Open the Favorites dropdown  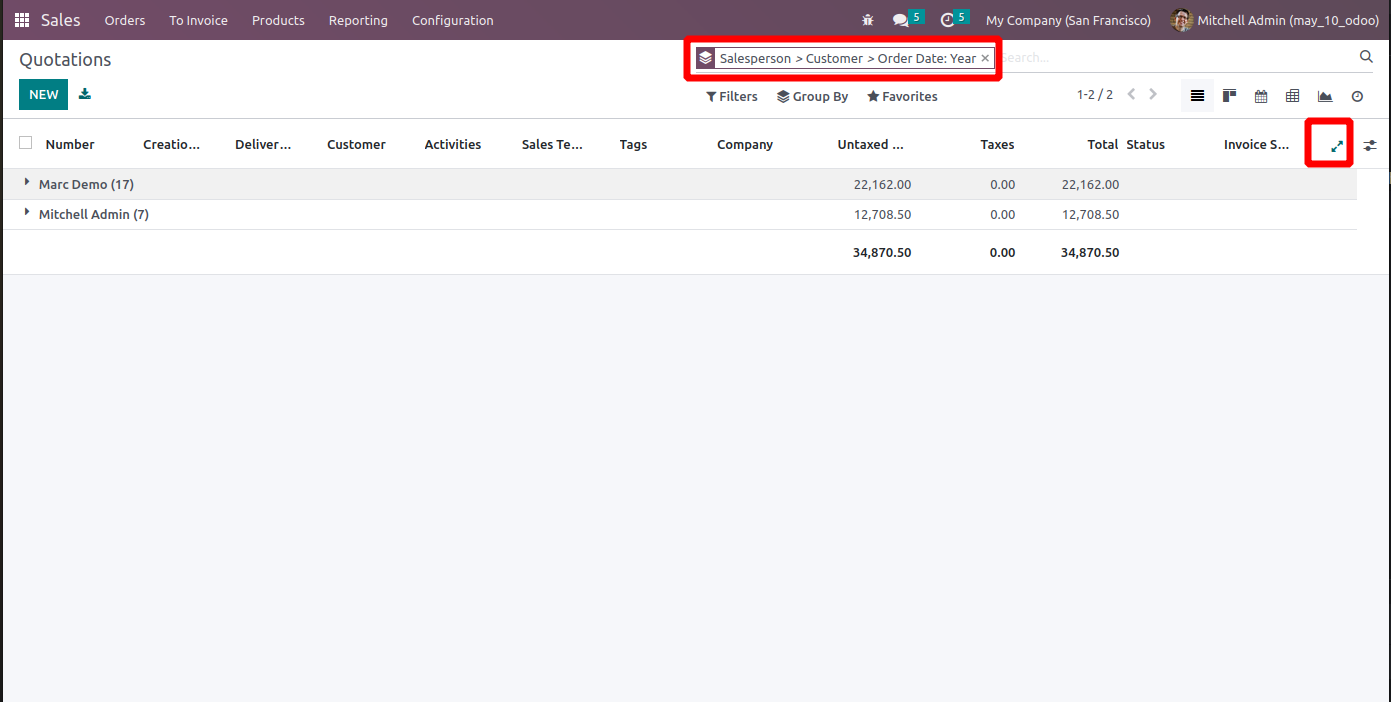point(902,96)
